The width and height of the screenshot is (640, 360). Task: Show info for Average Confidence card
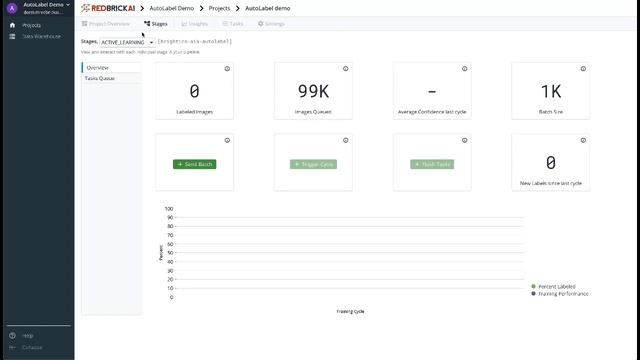[464, 69]
